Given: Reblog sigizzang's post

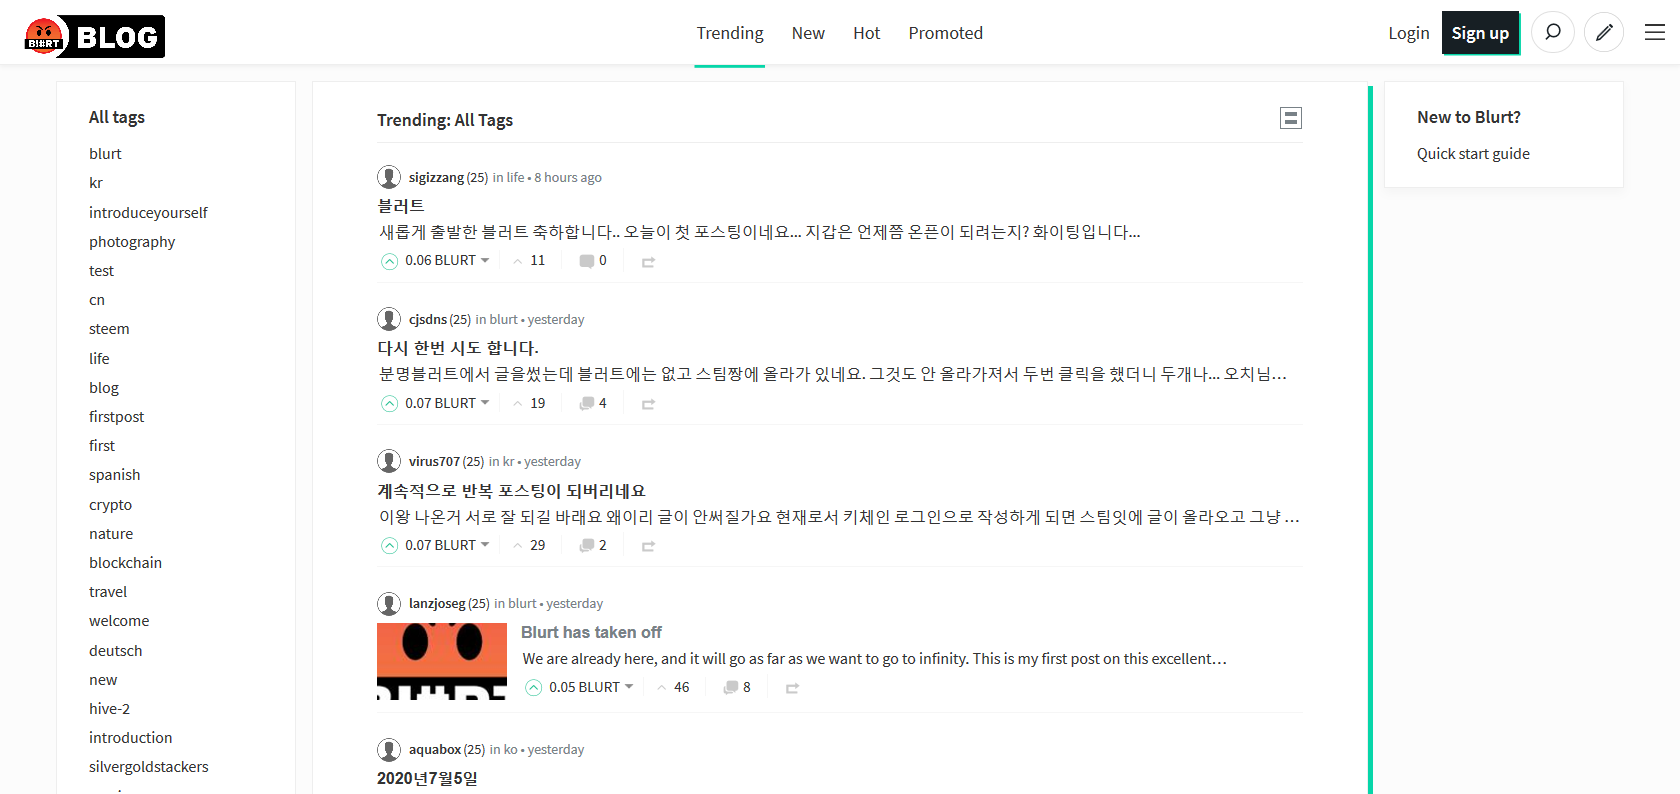Looking at the screenshot, I should tap(648, 261).
